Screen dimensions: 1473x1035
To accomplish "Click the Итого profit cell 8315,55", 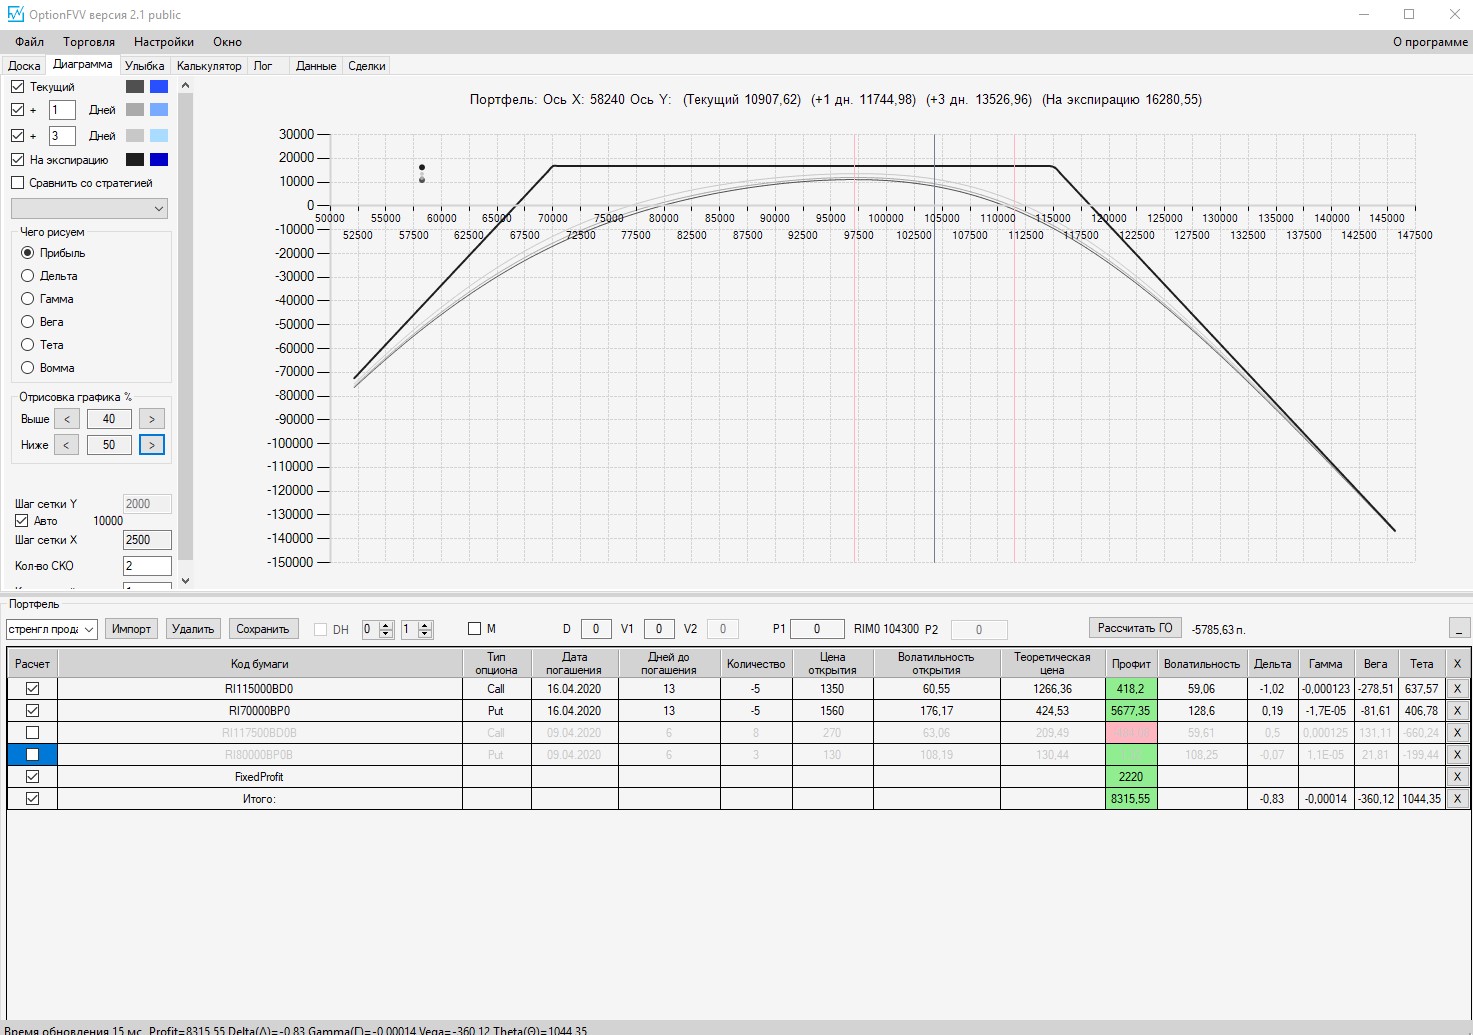I will point(1131,799).
